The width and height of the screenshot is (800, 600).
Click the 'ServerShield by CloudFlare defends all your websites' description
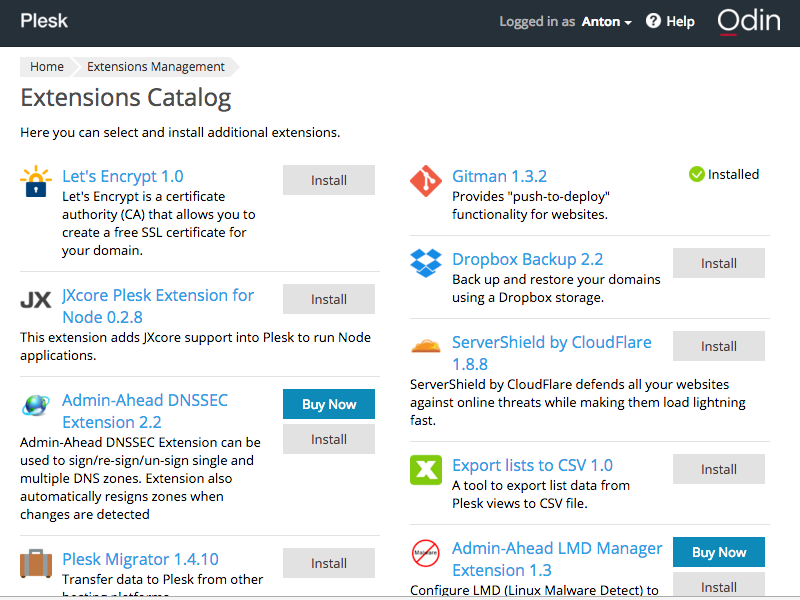pyautogui.click(x=578, y=403)
